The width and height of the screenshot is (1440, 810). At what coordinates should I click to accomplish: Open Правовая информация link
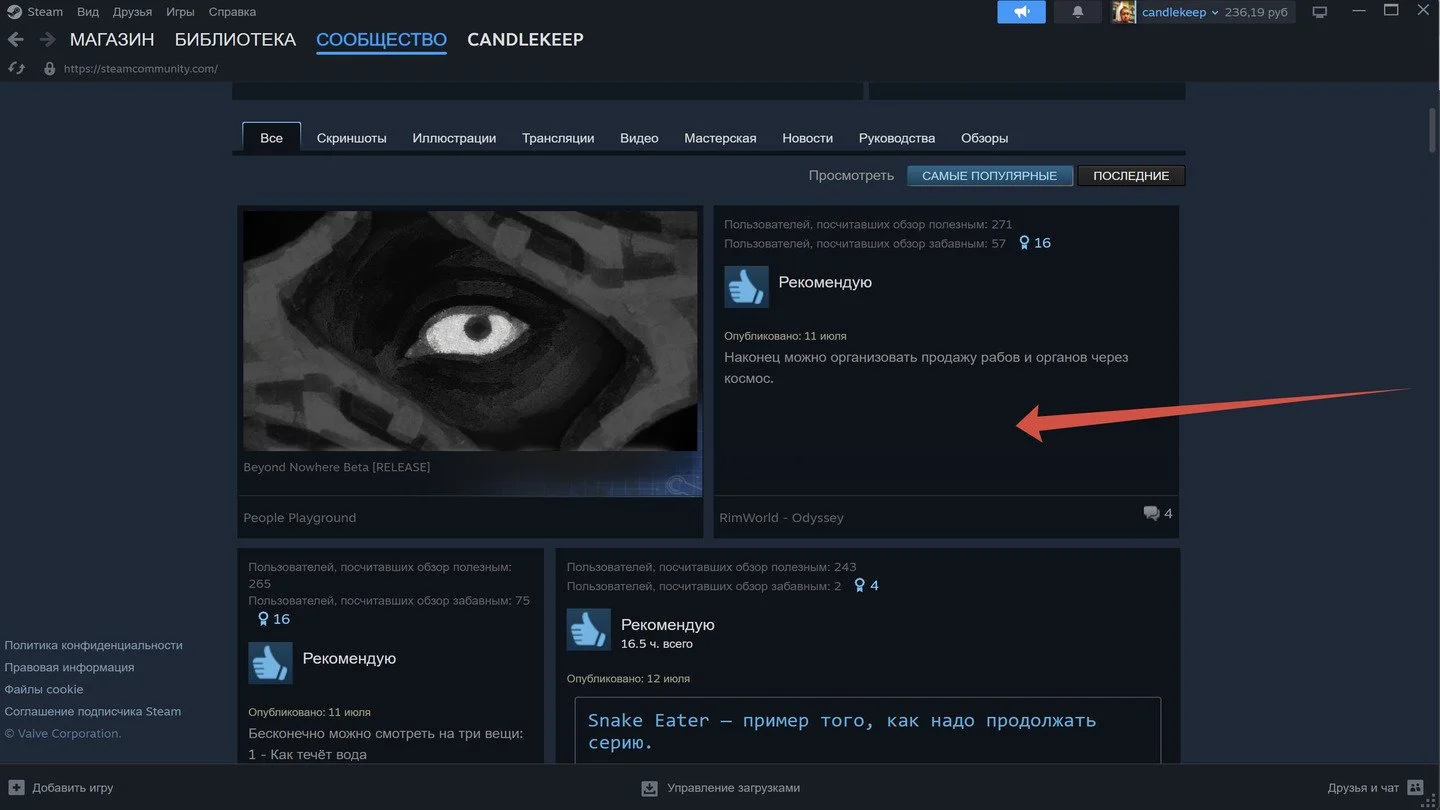[69, 668]
